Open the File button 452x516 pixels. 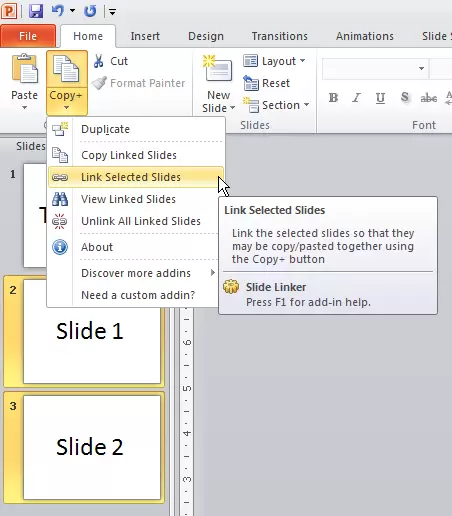point(28,36)
